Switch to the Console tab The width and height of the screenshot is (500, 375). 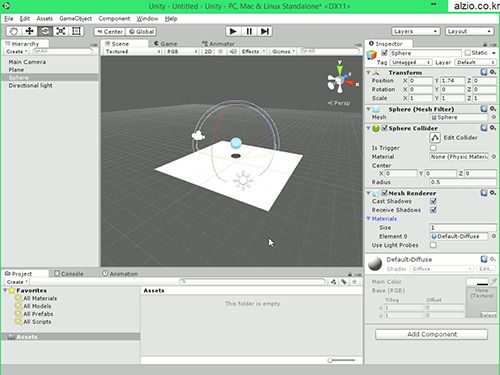click(69, 274)
